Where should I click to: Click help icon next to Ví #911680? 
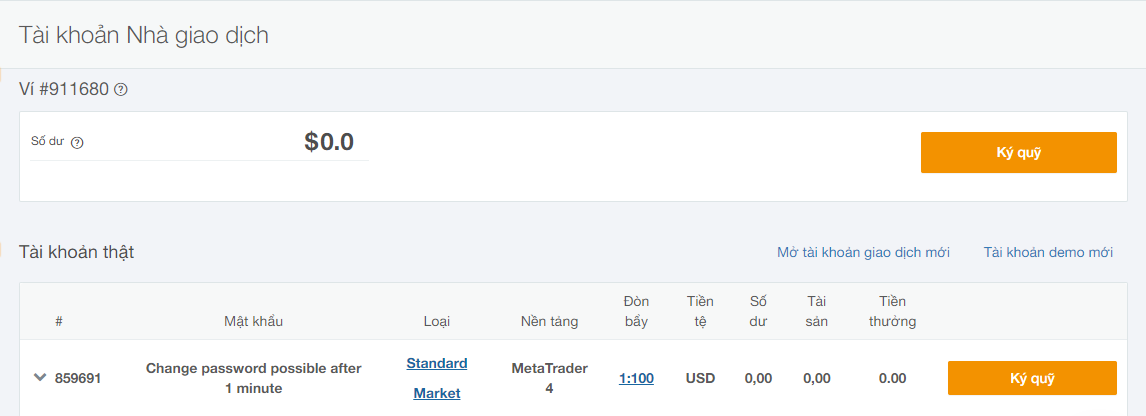(121, 90)
